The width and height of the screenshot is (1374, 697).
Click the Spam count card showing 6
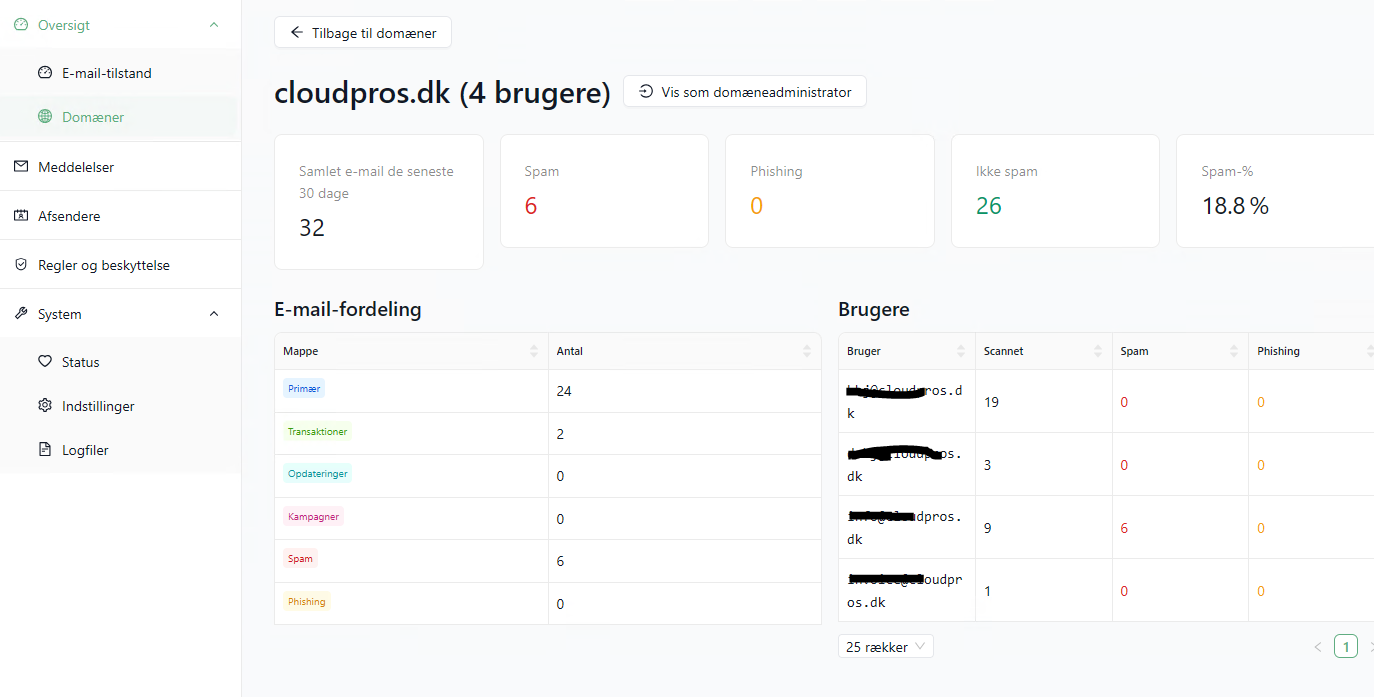[x=605, y=191]
